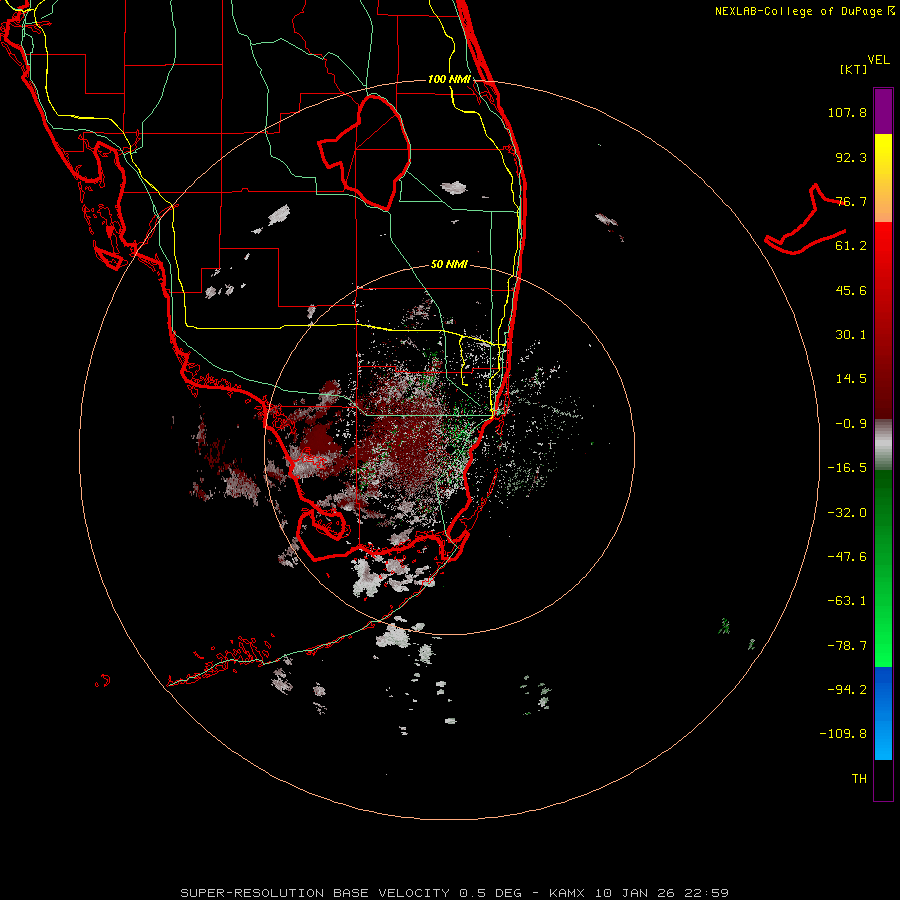
Task: Click the -32.0 velocity scale value
Action: click(847, 513)
